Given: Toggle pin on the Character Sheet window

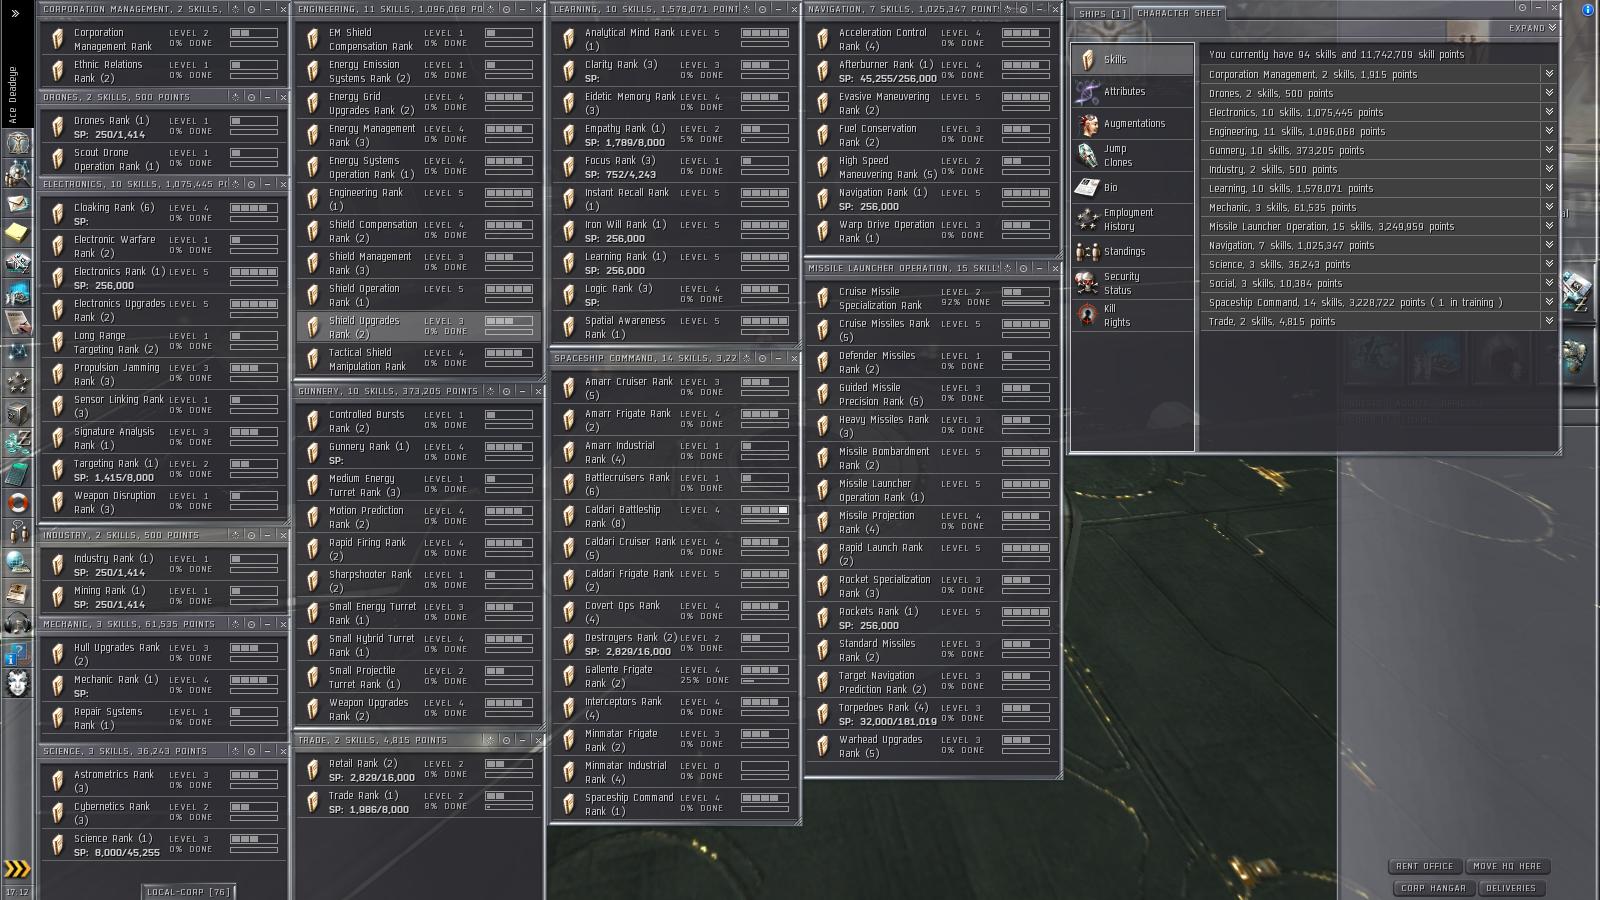Looking at the screenshot, I should point(1523,9).
